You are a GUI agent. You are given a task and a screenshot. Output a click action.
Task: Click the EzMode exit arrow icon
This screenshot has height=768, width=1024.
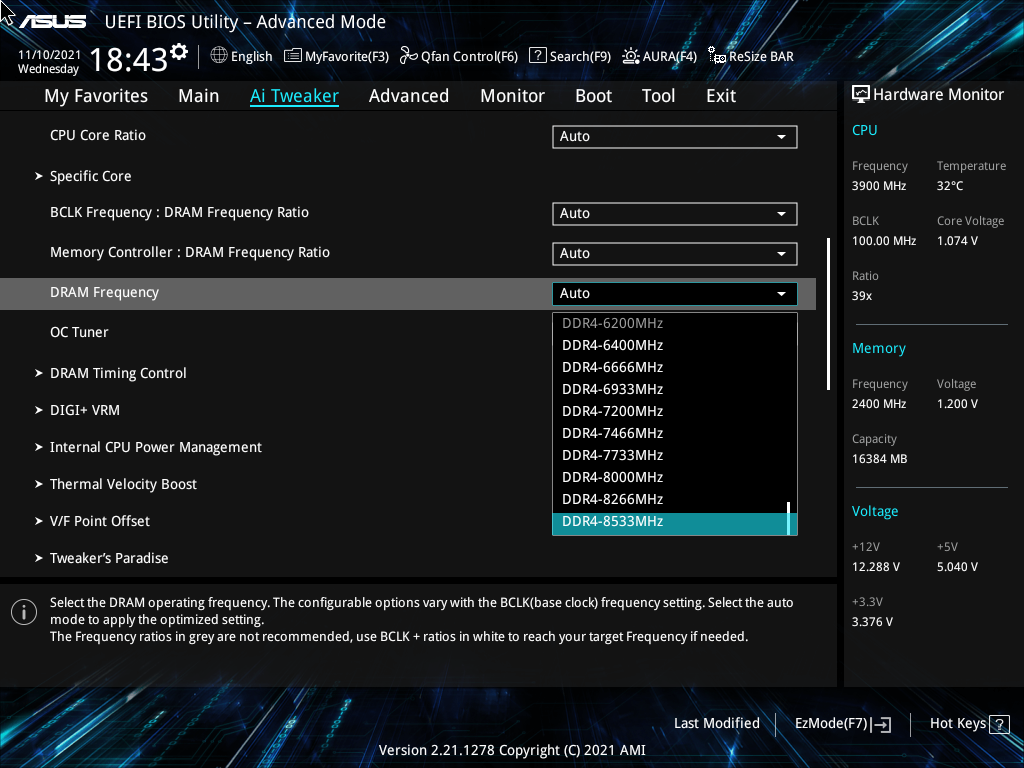pyautogui.click(x=882, y=724)
